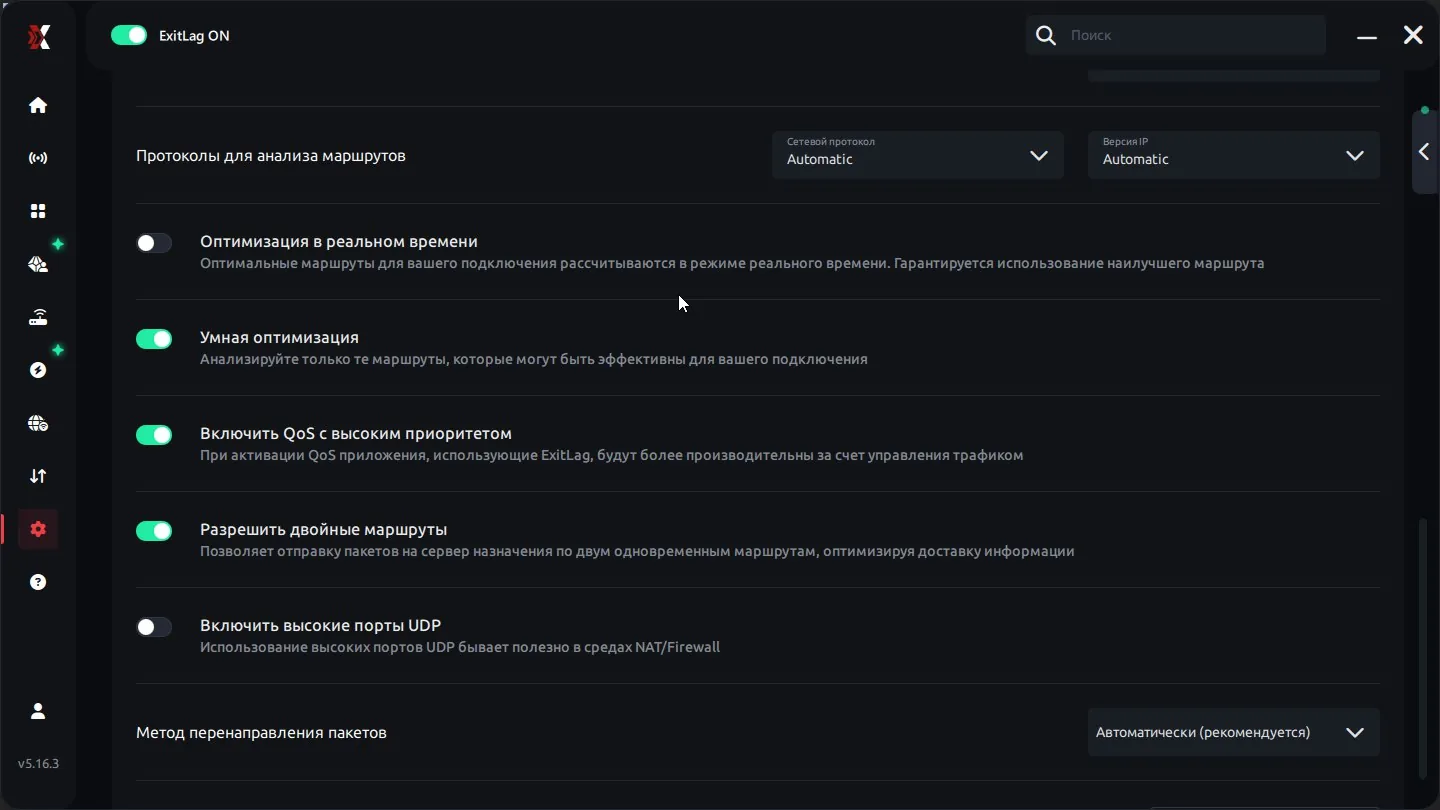Click the Умная оптимизация title text

tap(279, 338)
